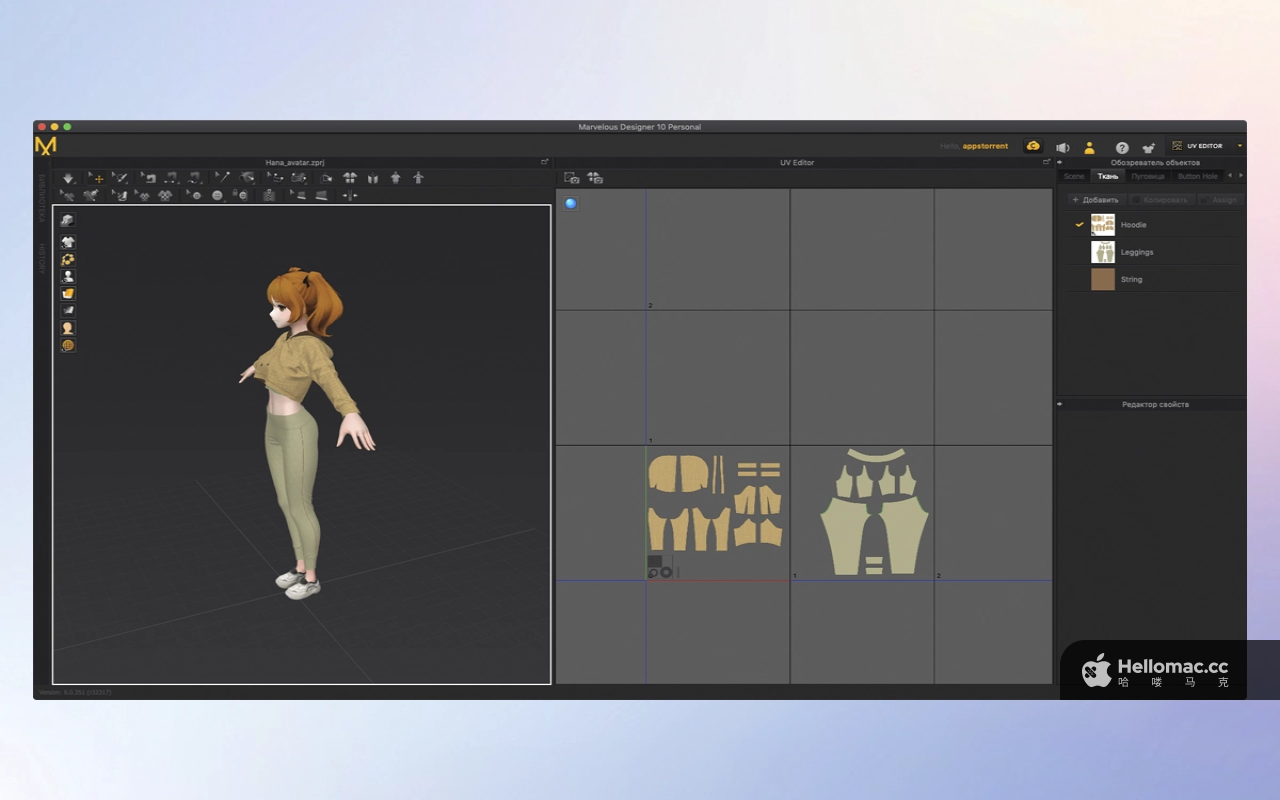Click the Assign button
This screenshot has width=1280, height=800.
(1221, 200)
